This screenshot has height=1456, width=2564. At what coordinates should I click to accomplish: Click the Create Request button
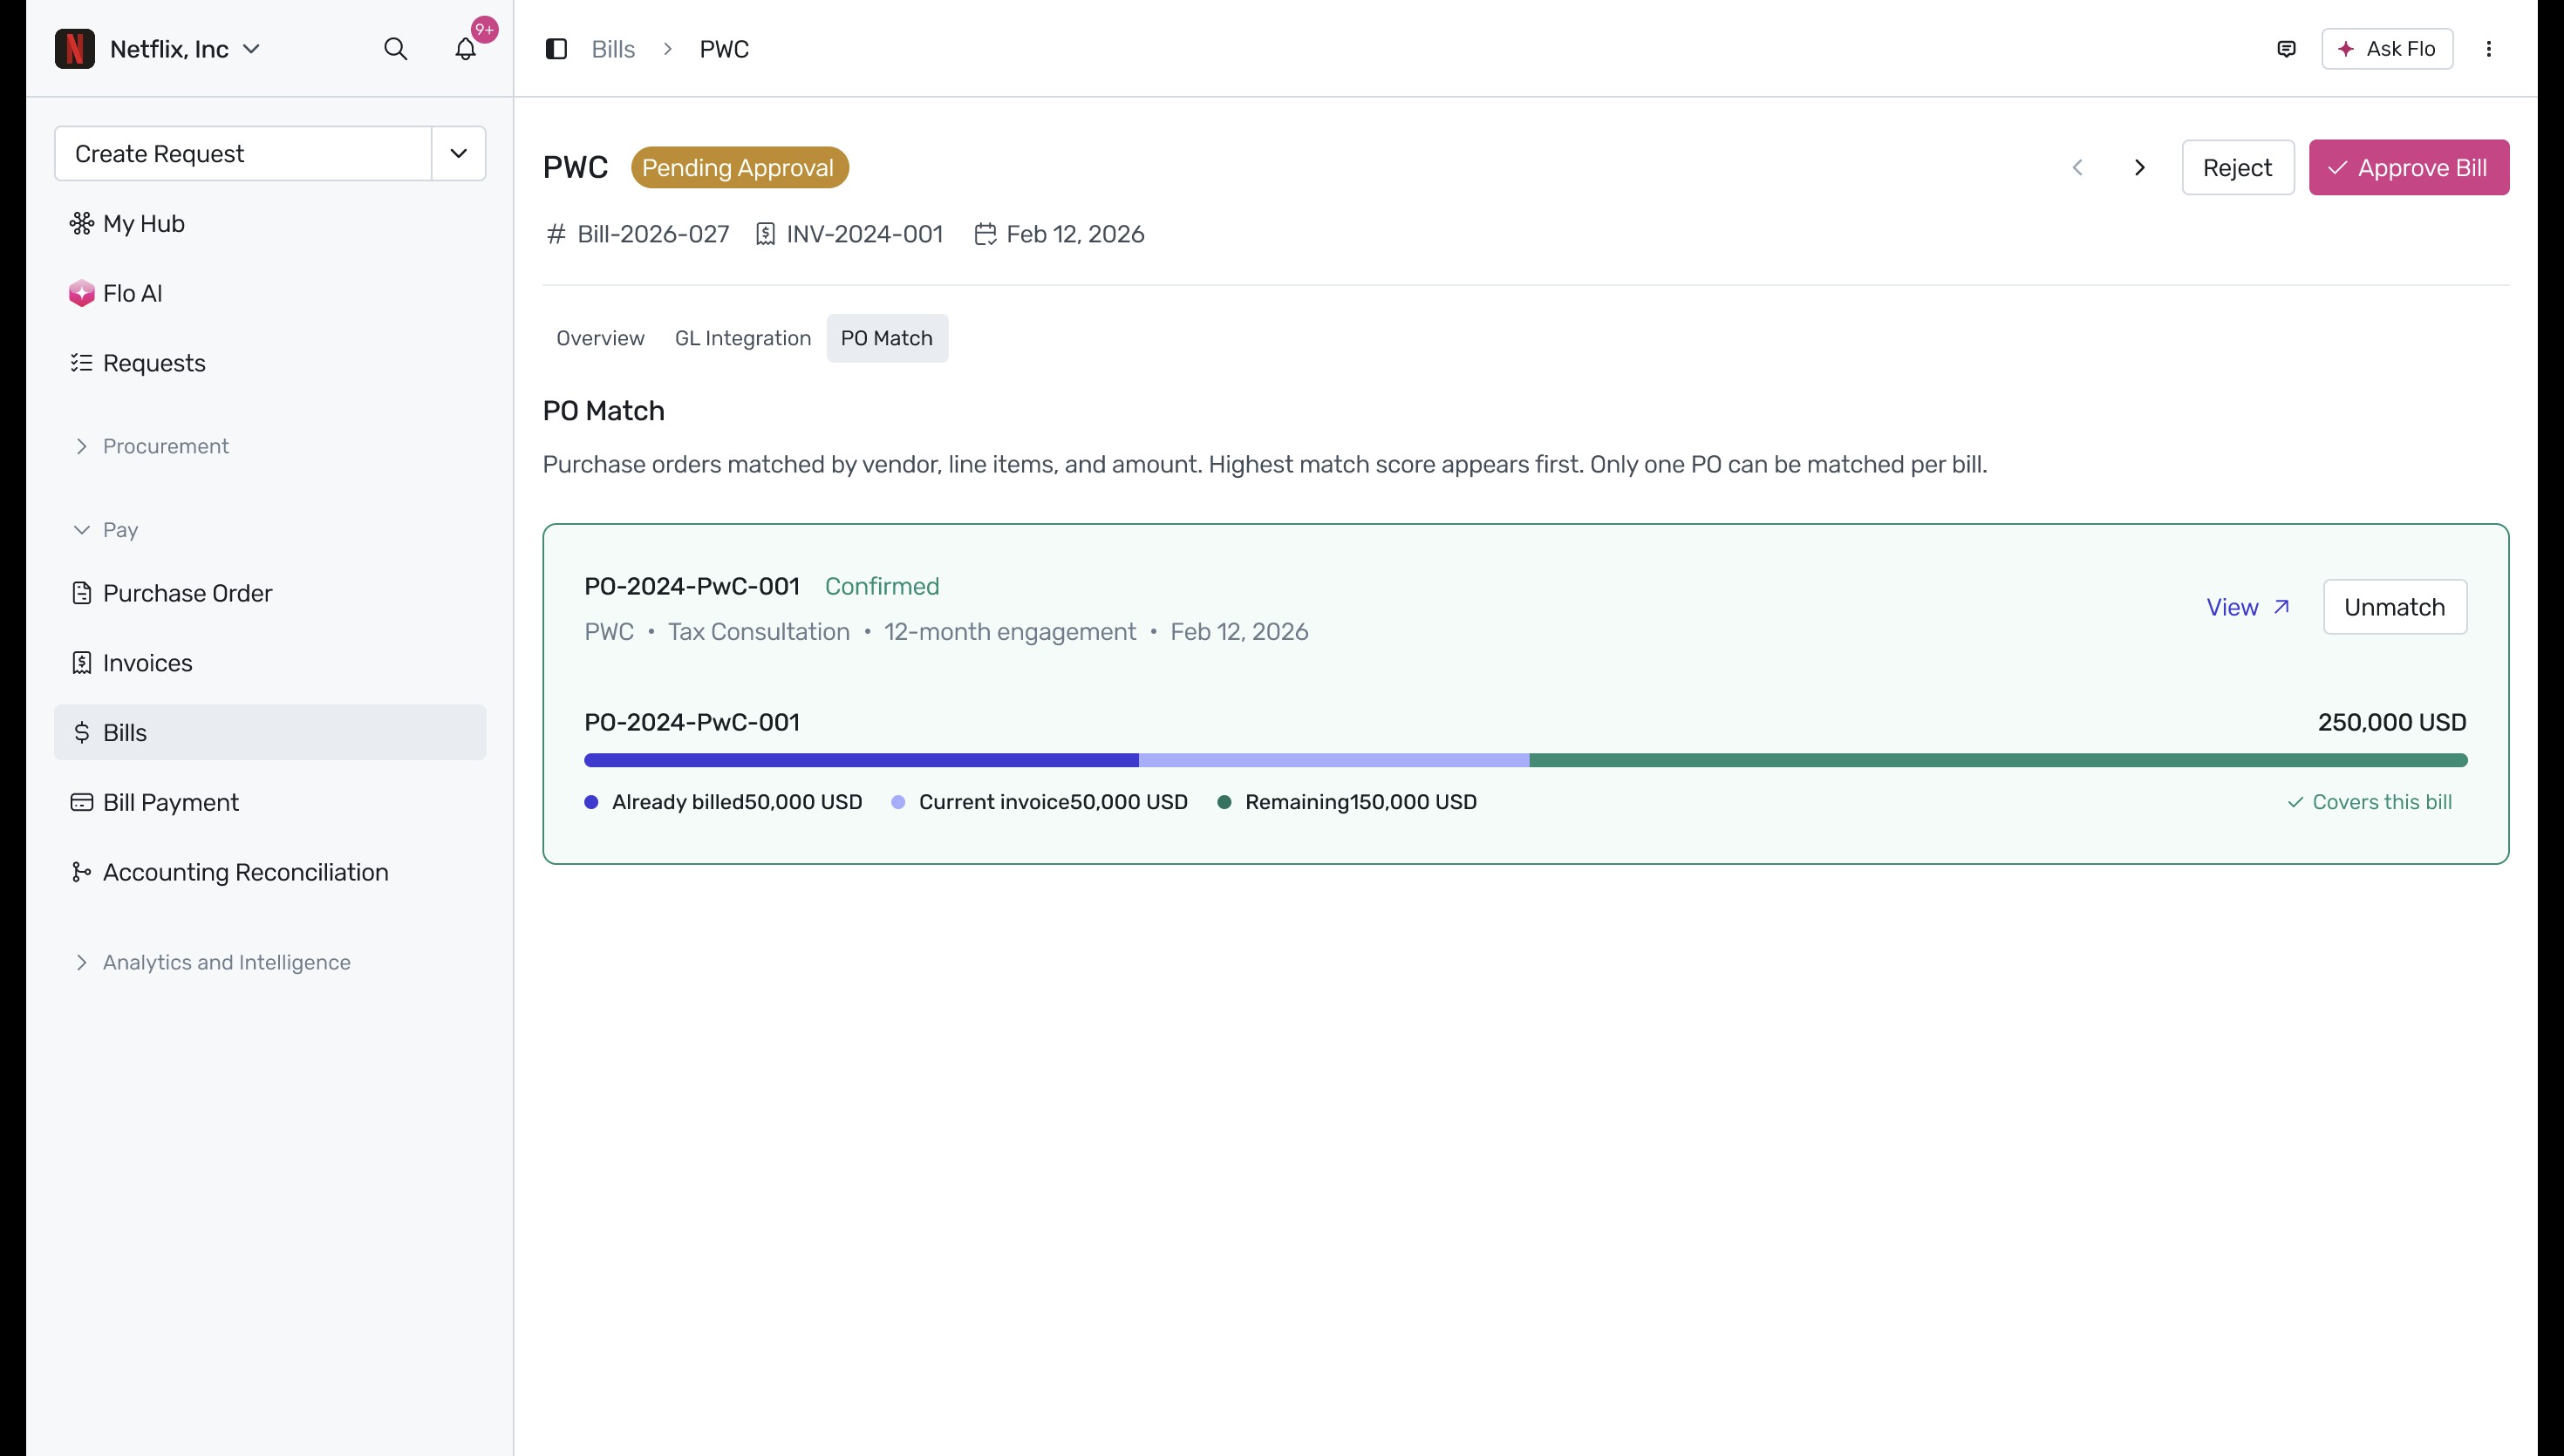243,153
